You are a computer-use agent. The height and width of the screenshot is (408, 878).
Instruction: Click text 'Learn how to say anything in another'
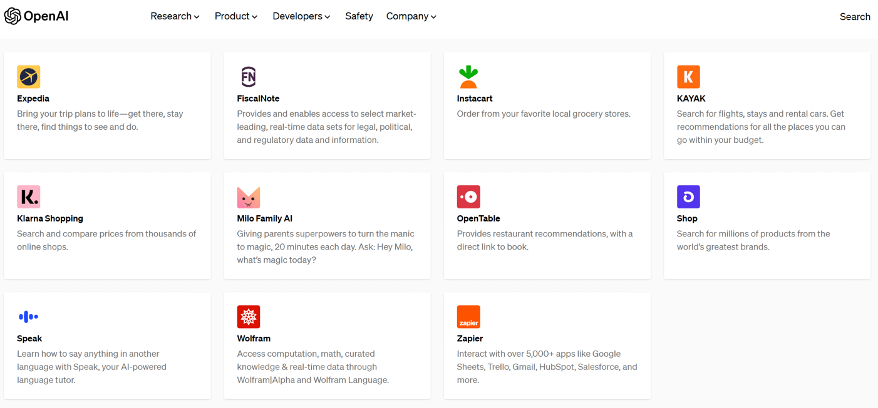pos(88,354)
